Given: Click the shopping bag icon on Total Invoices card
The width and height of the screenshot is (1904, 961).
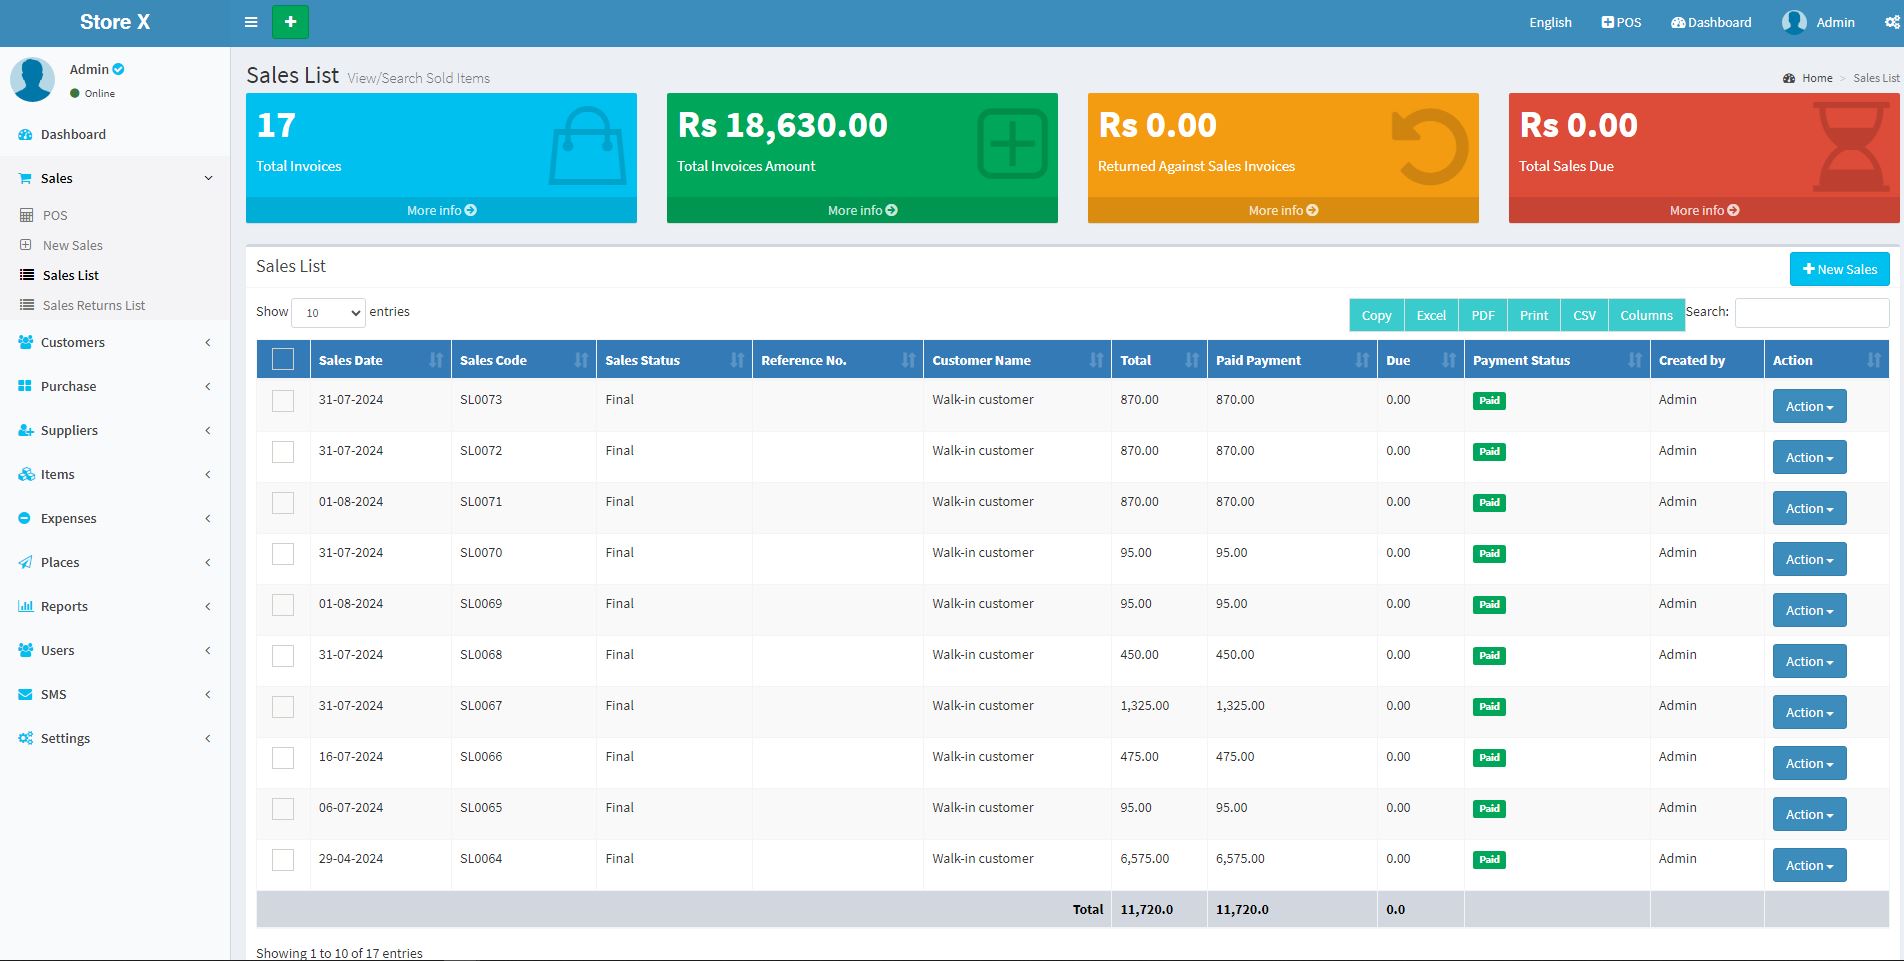Looking at the screenshot, I should pyautogui.click(x=586, y=147).
